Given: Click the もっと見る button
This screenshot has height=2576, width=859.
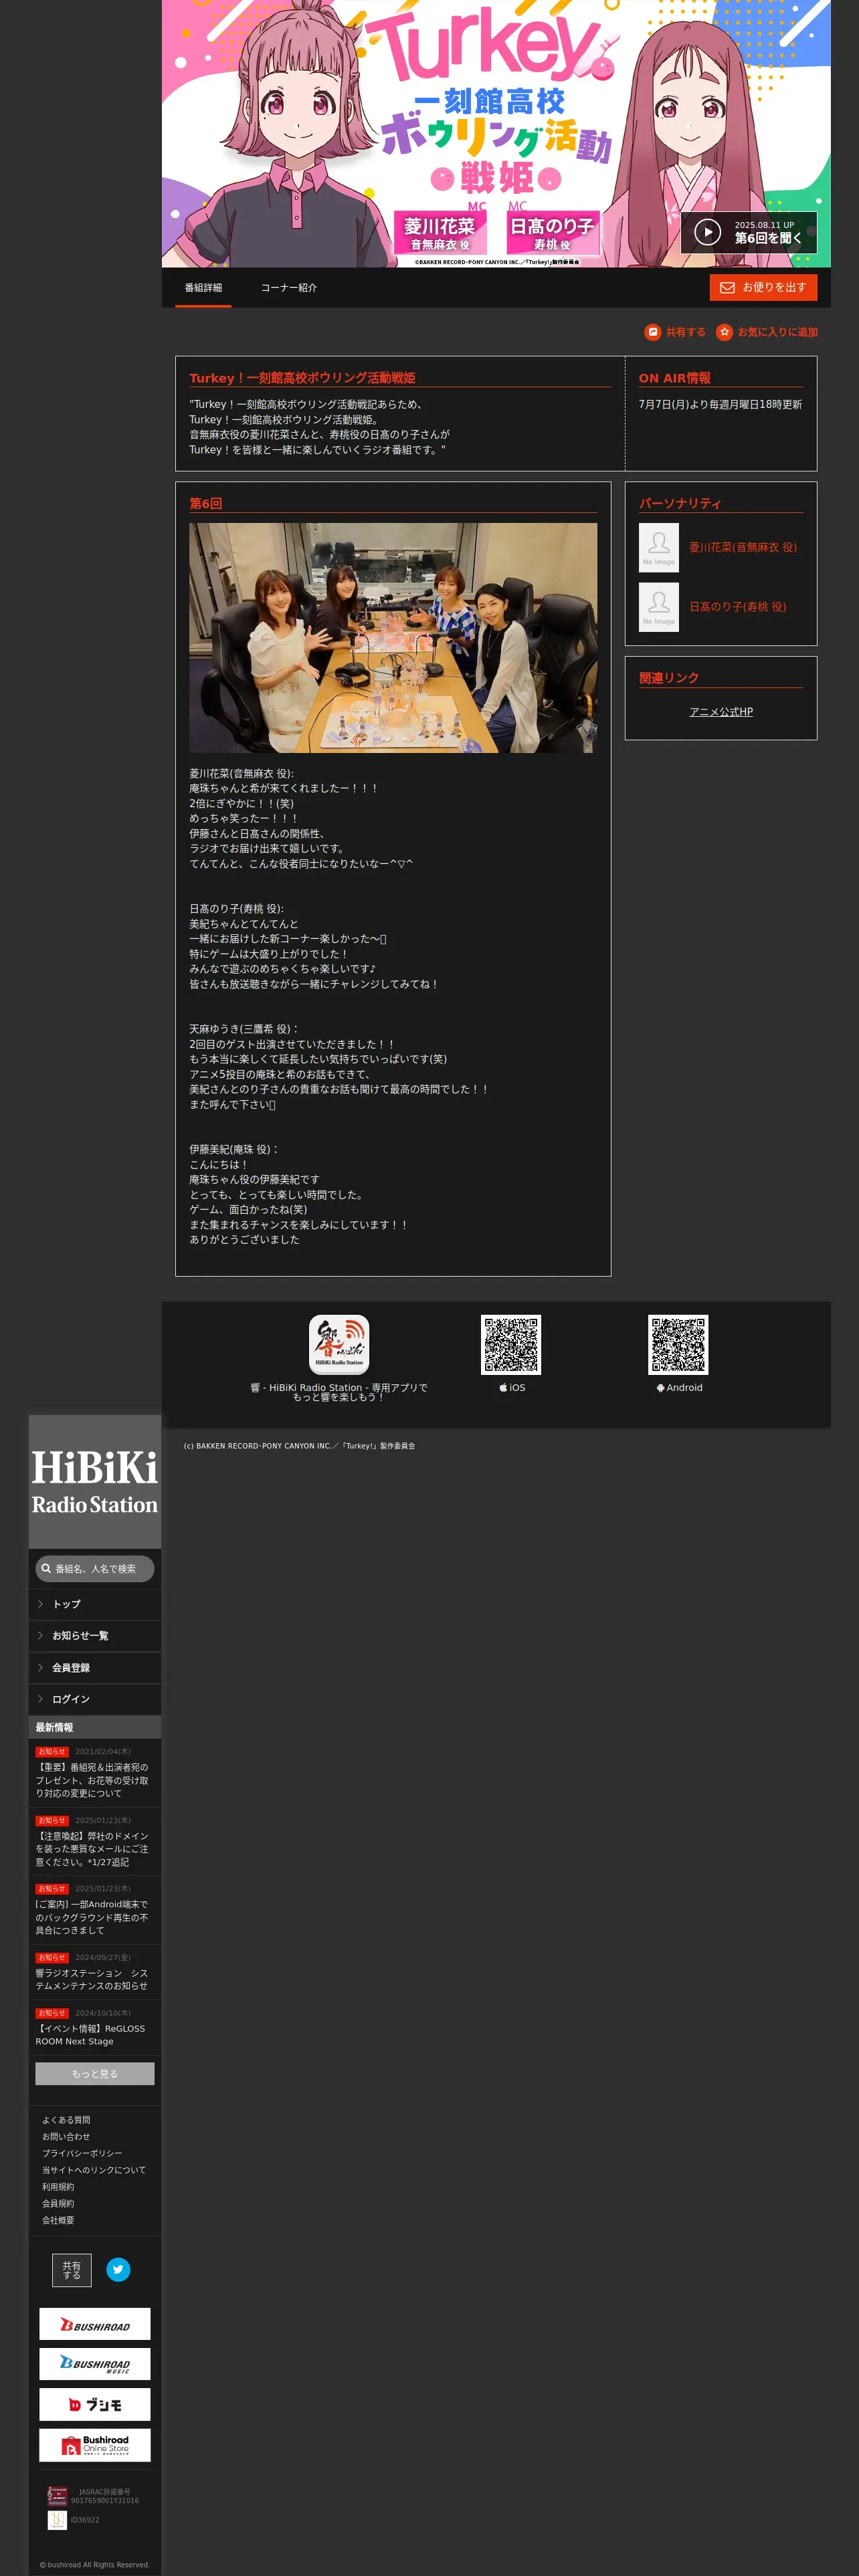Looking at the screenshot, I should click(x=95, y=2074).
